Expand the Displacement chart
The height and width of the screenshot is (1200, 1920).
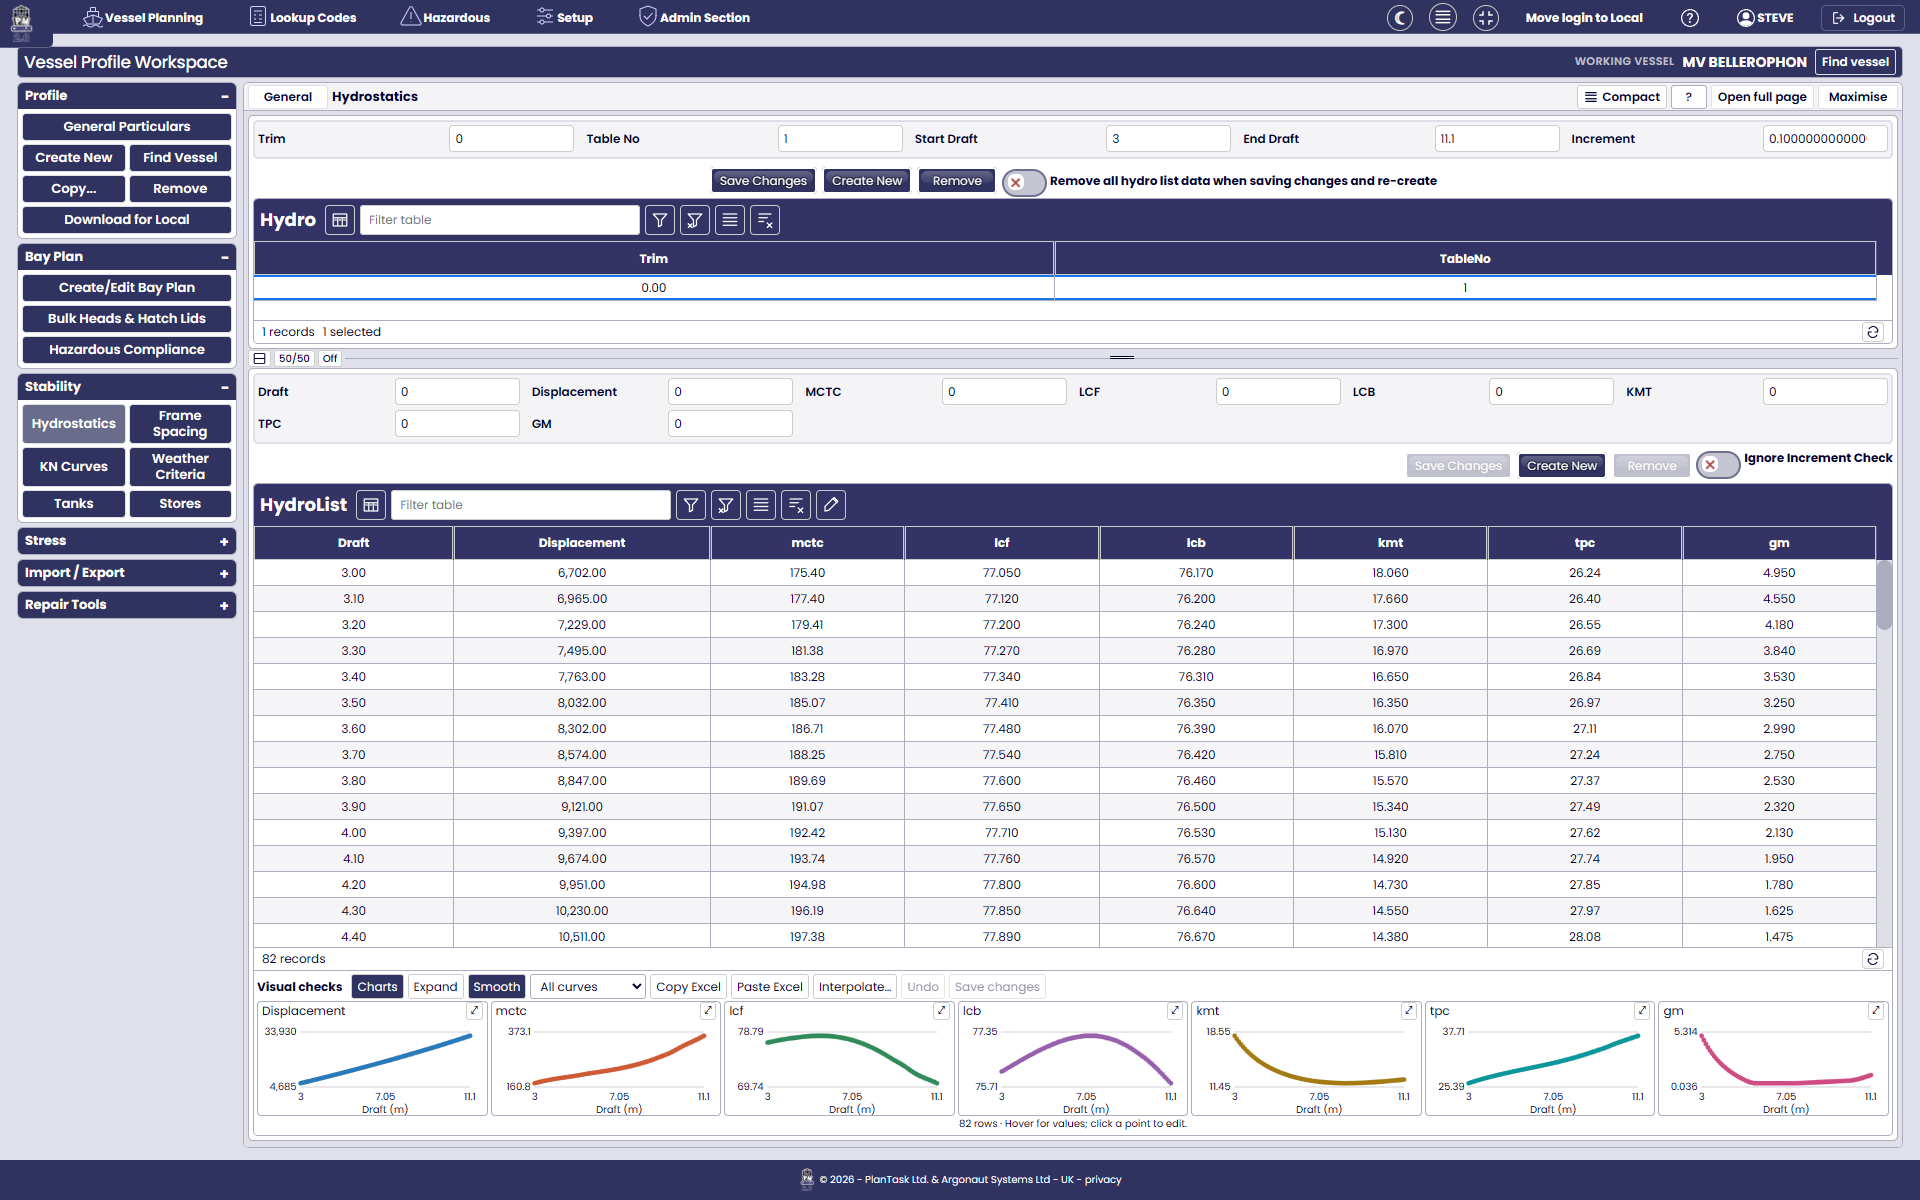point(474,1011)
